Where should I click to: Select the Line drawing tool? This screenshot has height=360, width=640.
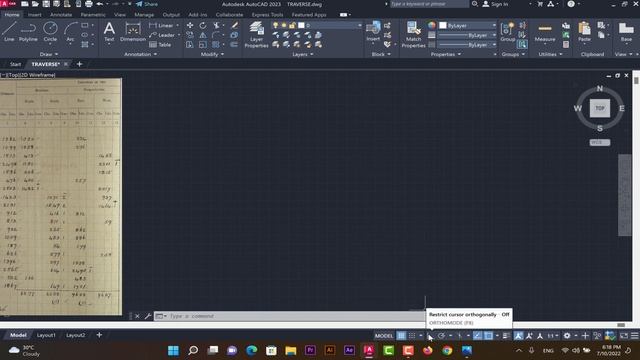tap(9, 32)
